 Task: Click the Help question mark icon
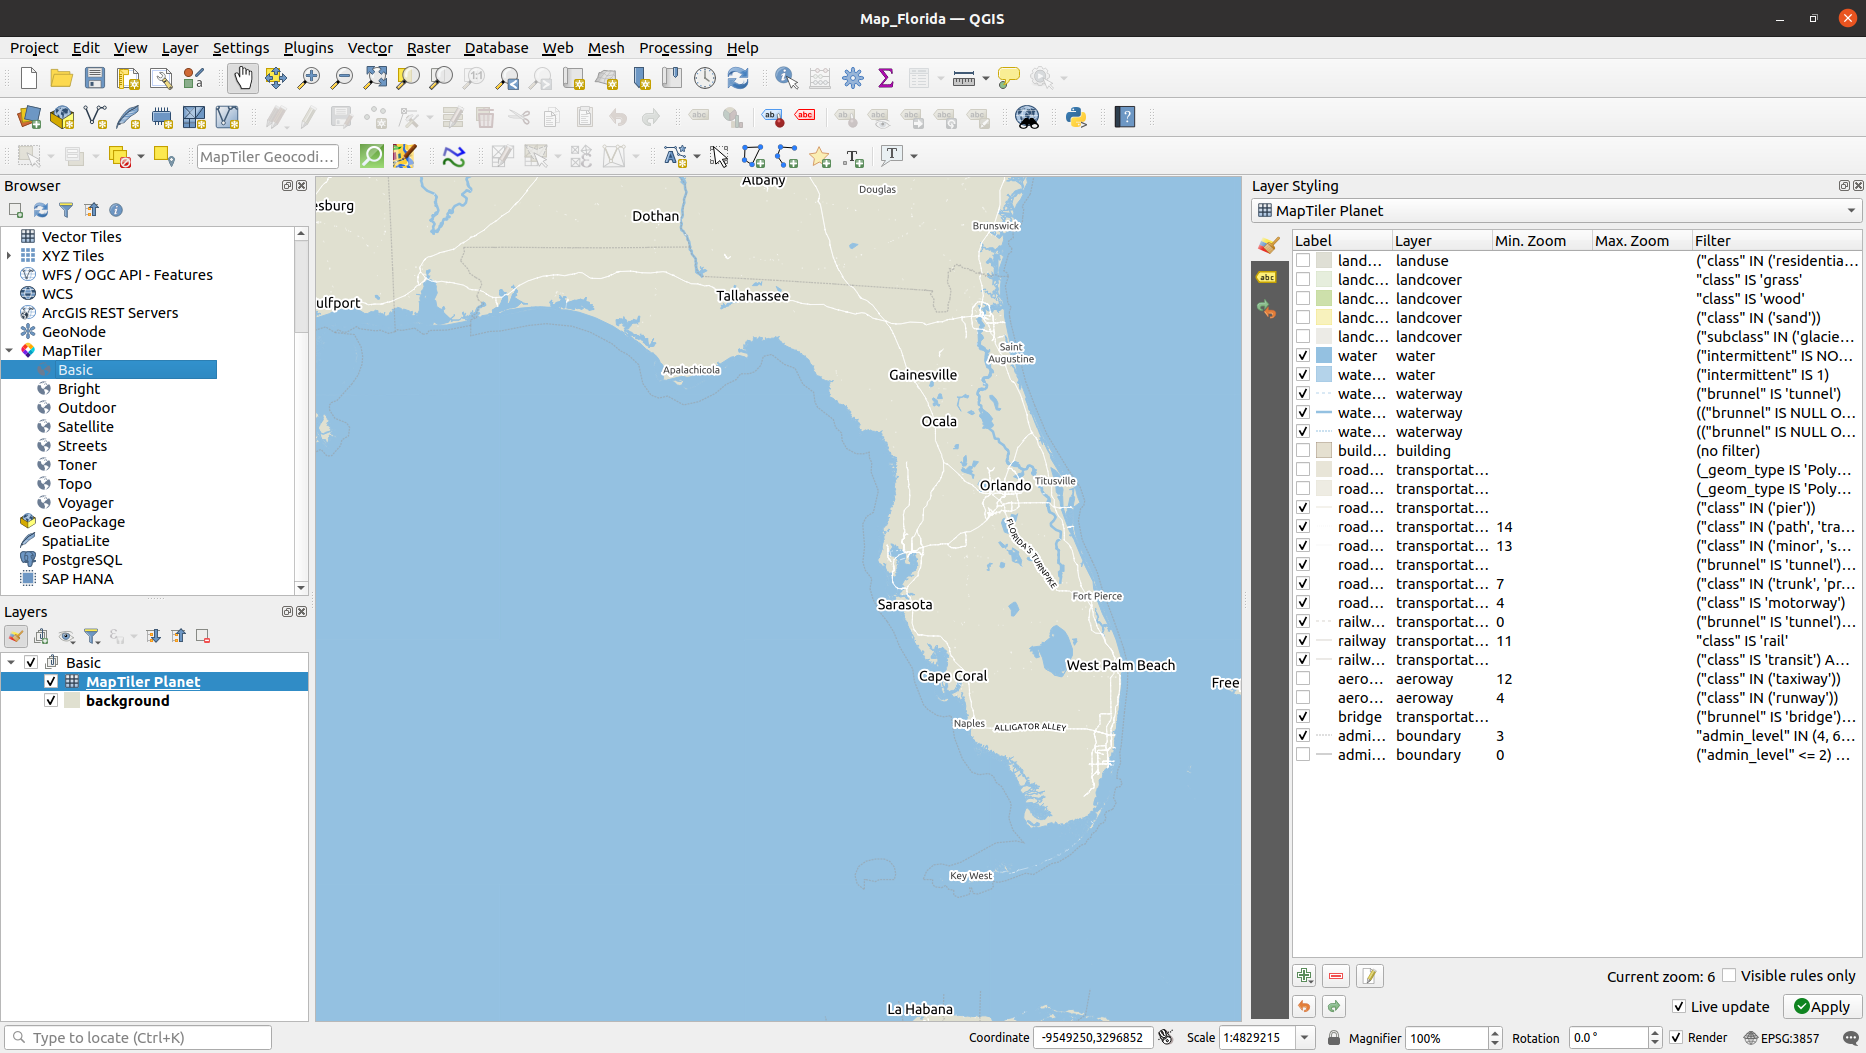coord(1125,117)
